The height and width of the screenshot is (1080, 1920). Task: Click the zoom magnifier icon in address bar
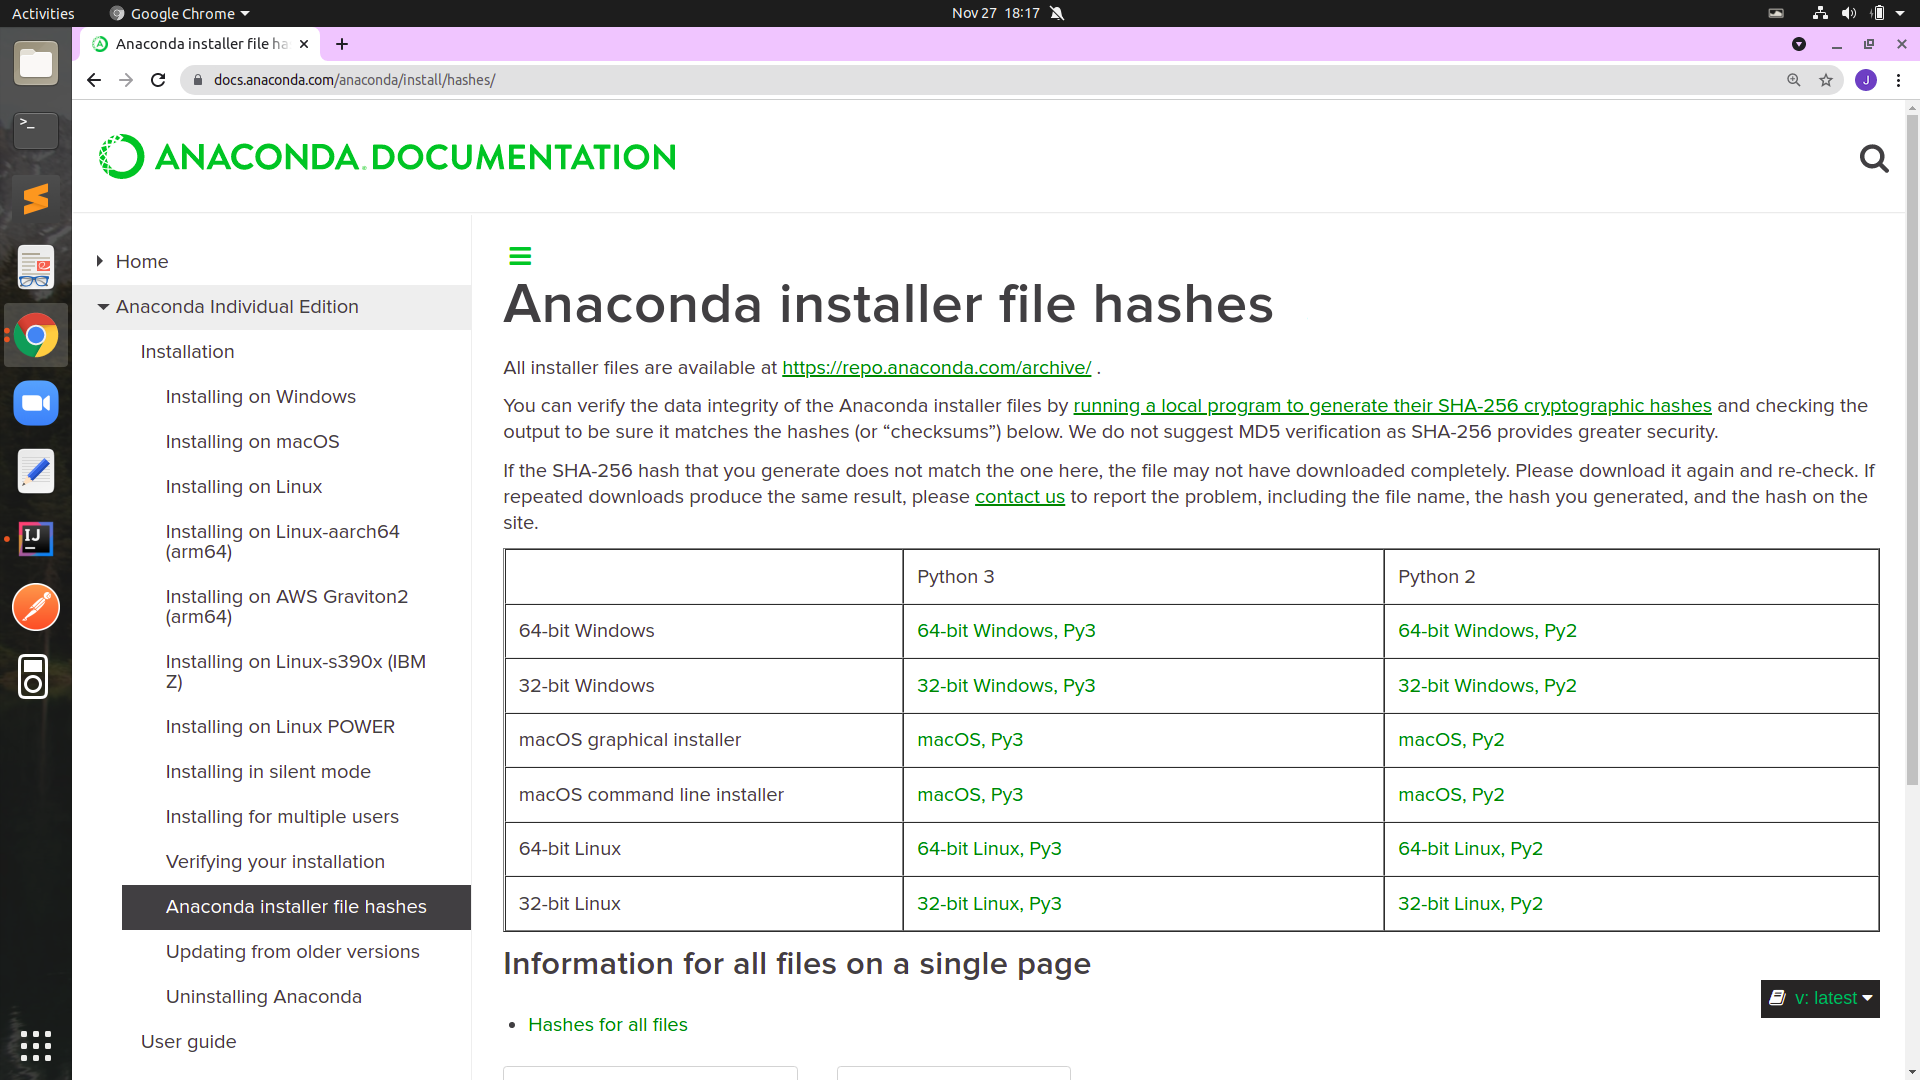pyautogui.click(x=1794, y=80)
